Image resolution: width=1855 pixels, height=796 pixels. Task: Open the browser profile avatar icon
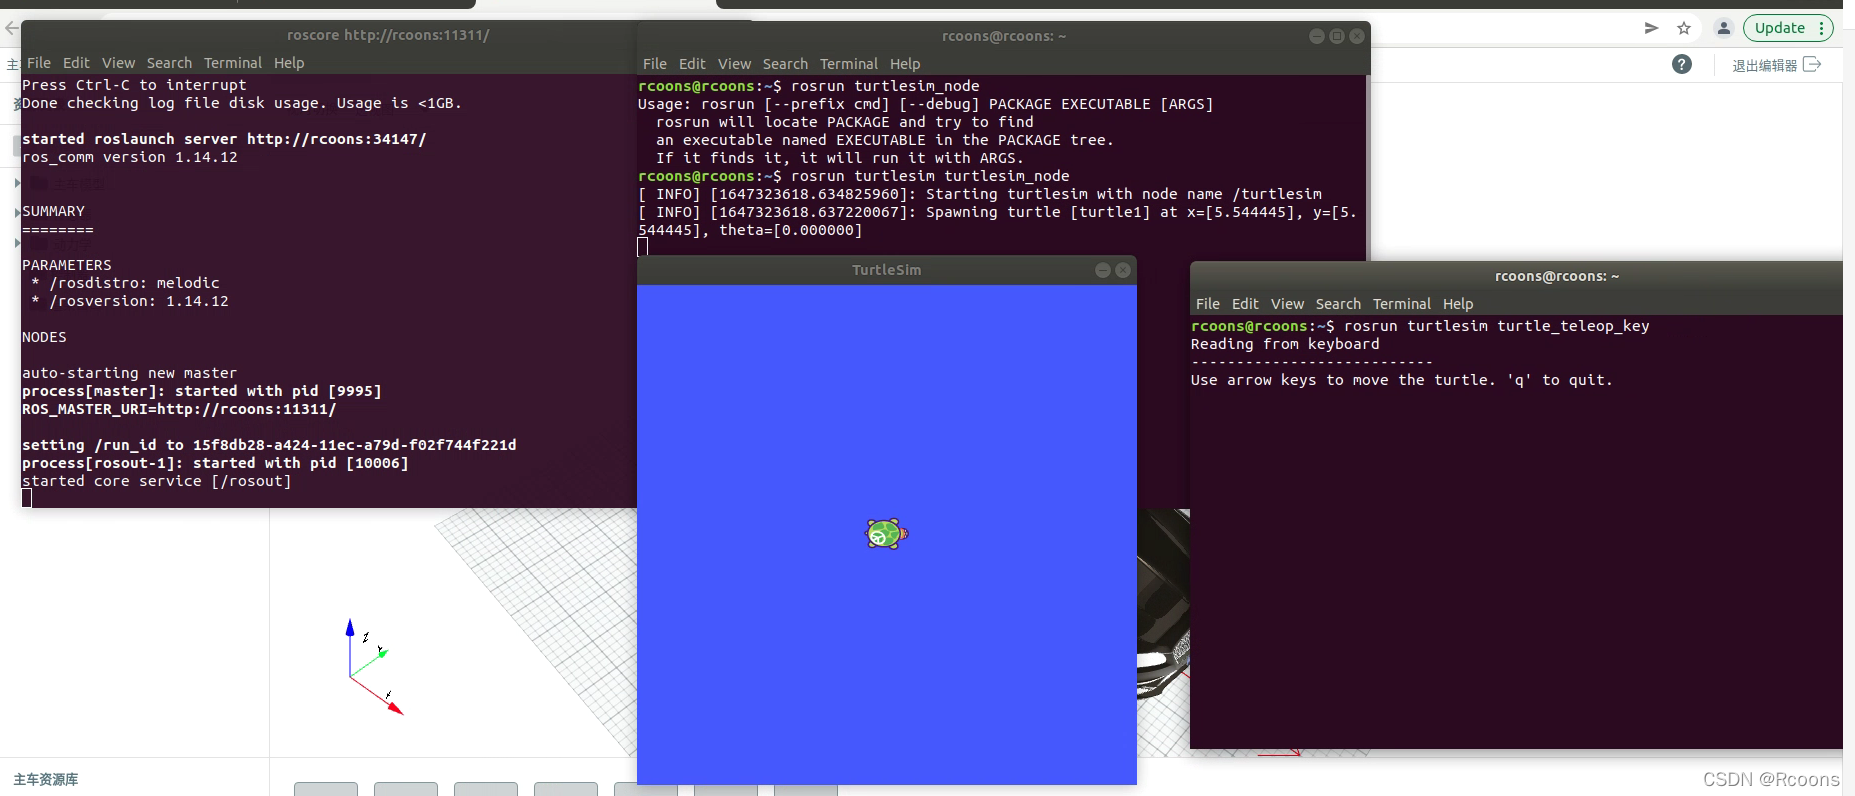coord(1724,28)
